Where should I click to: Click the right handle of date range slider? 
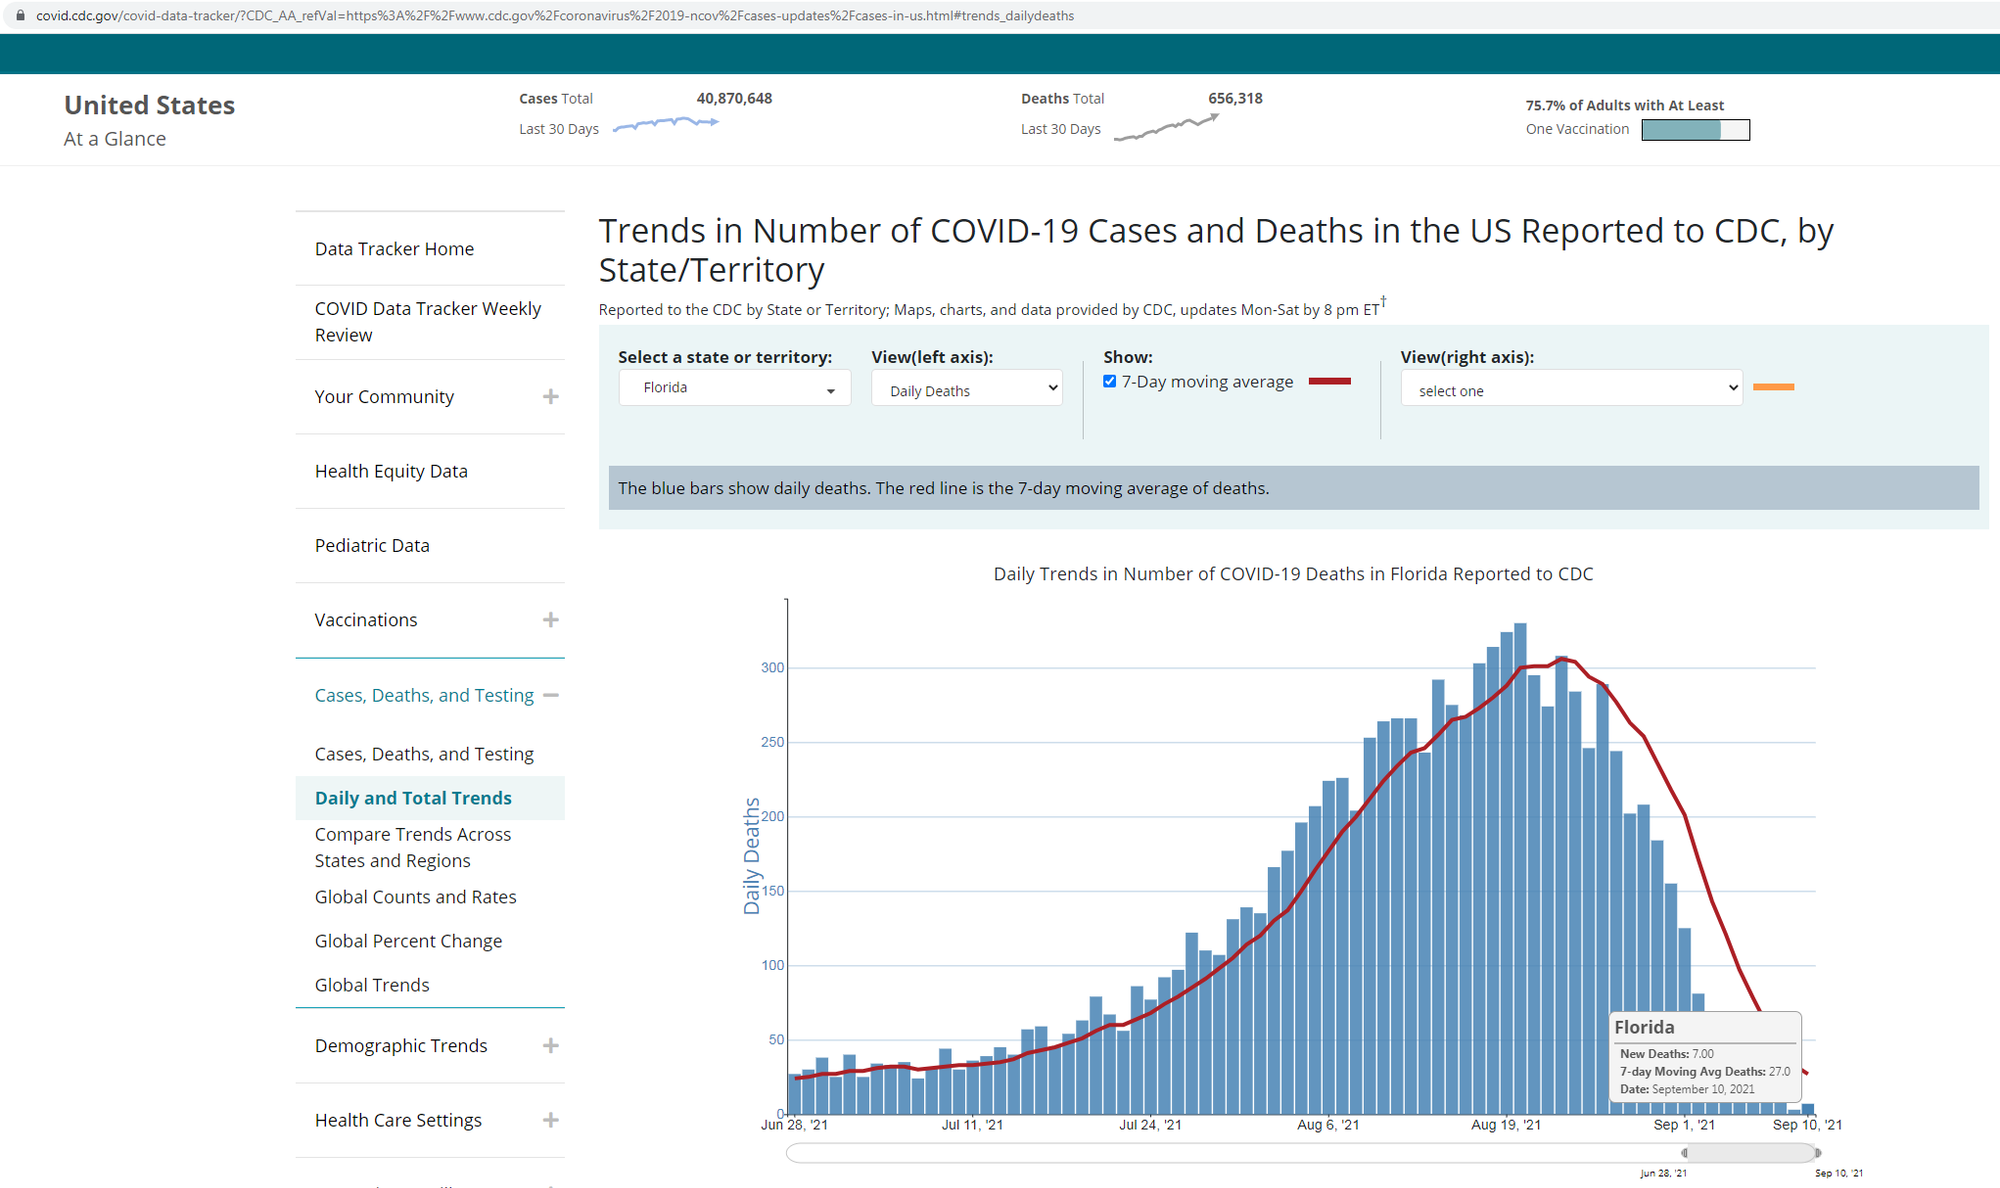coord(1817,1153)
